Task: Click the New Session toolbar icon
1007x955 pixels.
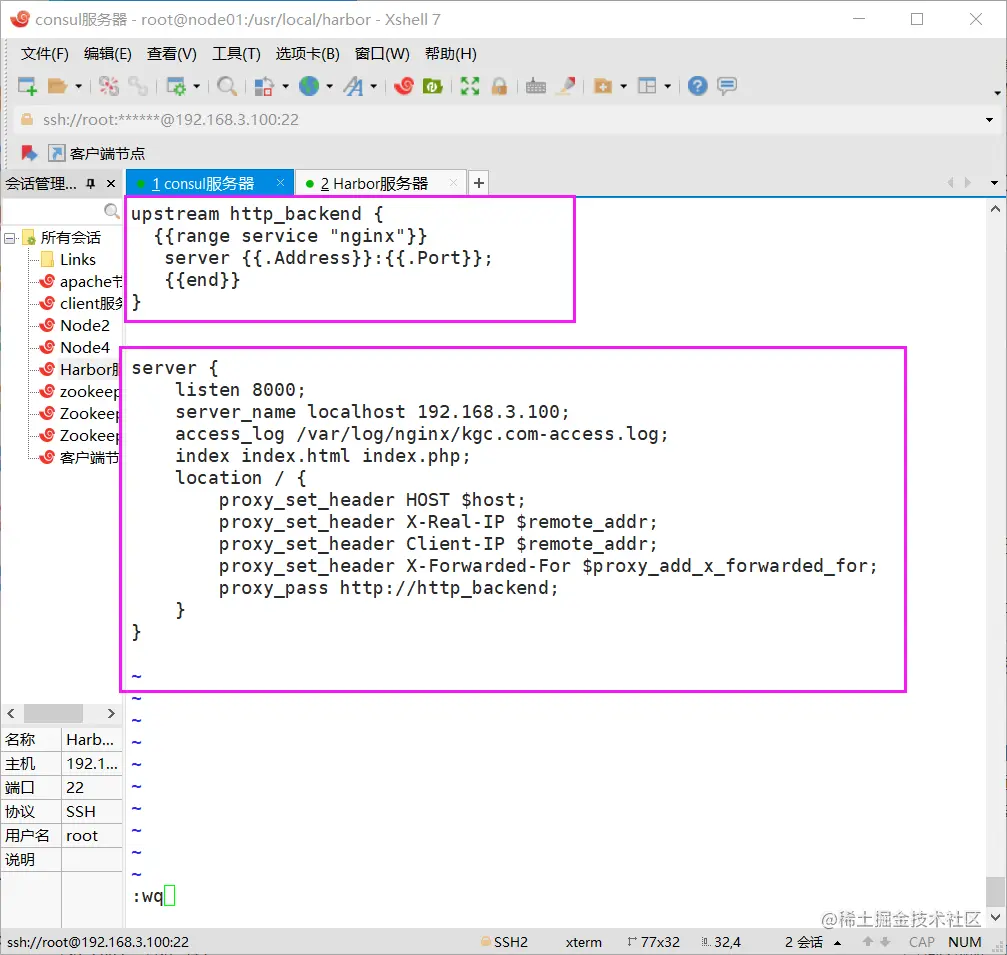Action: [x=28, y=86]
